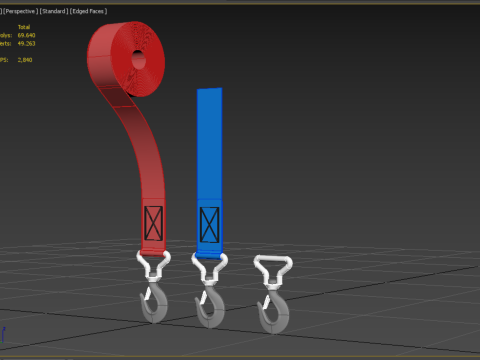
Task: Click the "Total" statistics column header
Action: click(x=24, y=27)
